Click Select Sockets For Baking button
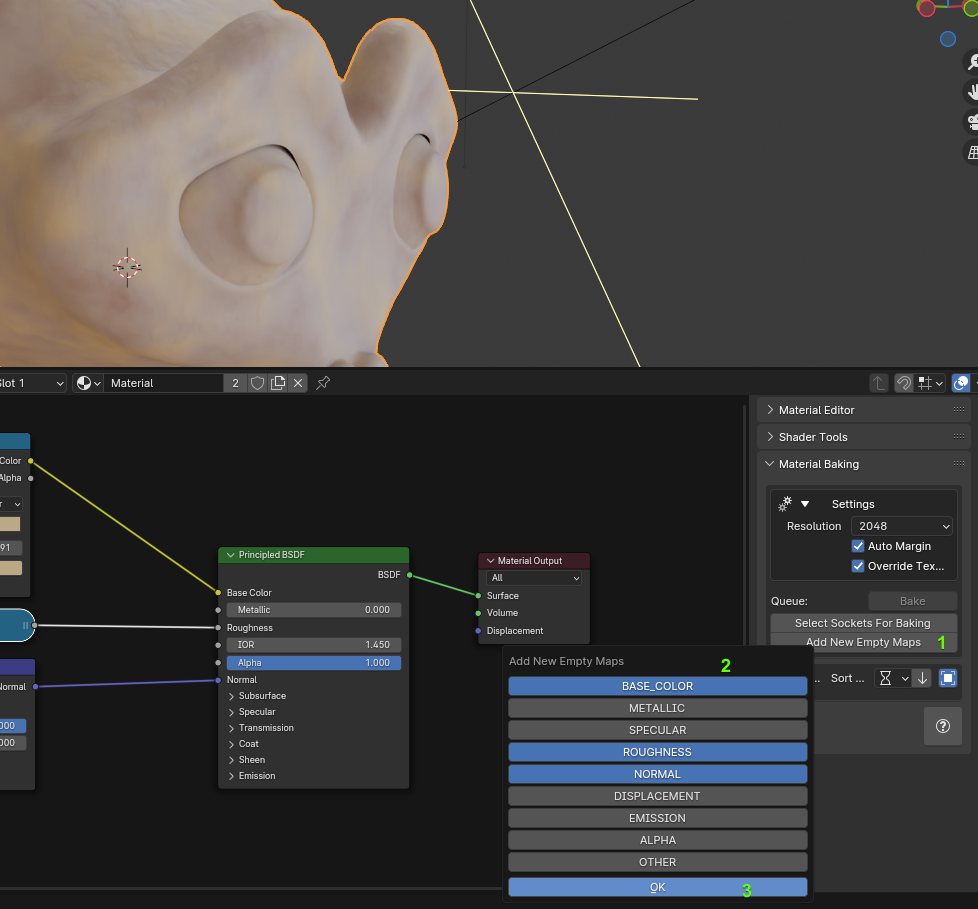Screen dimensions: 978x909 click(x=862, y=623)
